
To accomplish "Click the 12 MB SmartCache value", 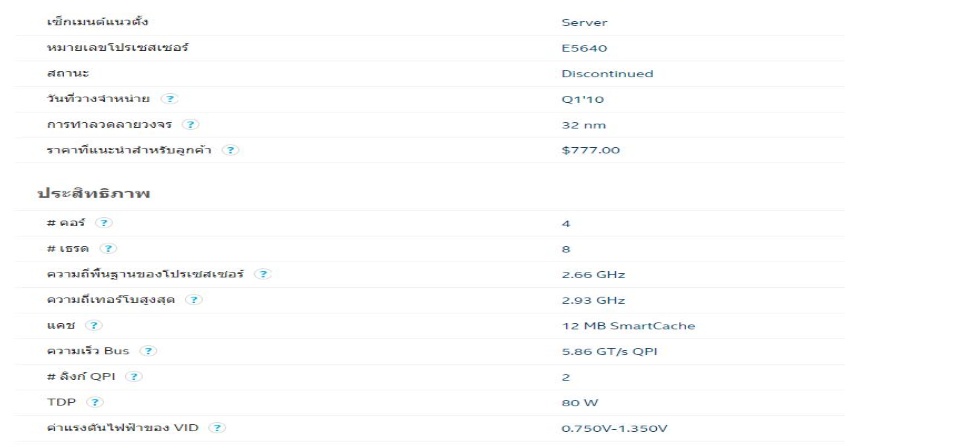I will (x=628, y=326).
